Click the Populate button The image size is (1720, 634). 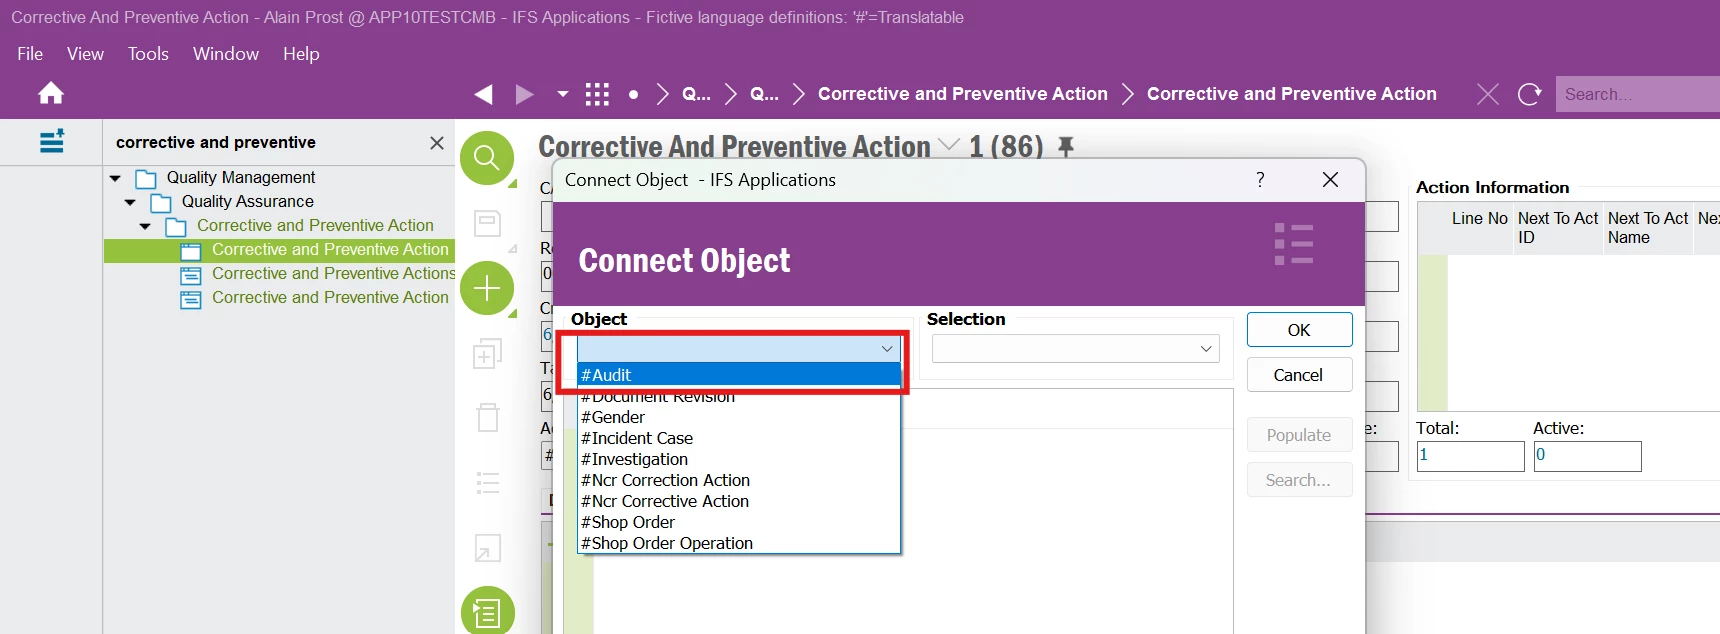pyautogui.click(x=1299, y=435)
